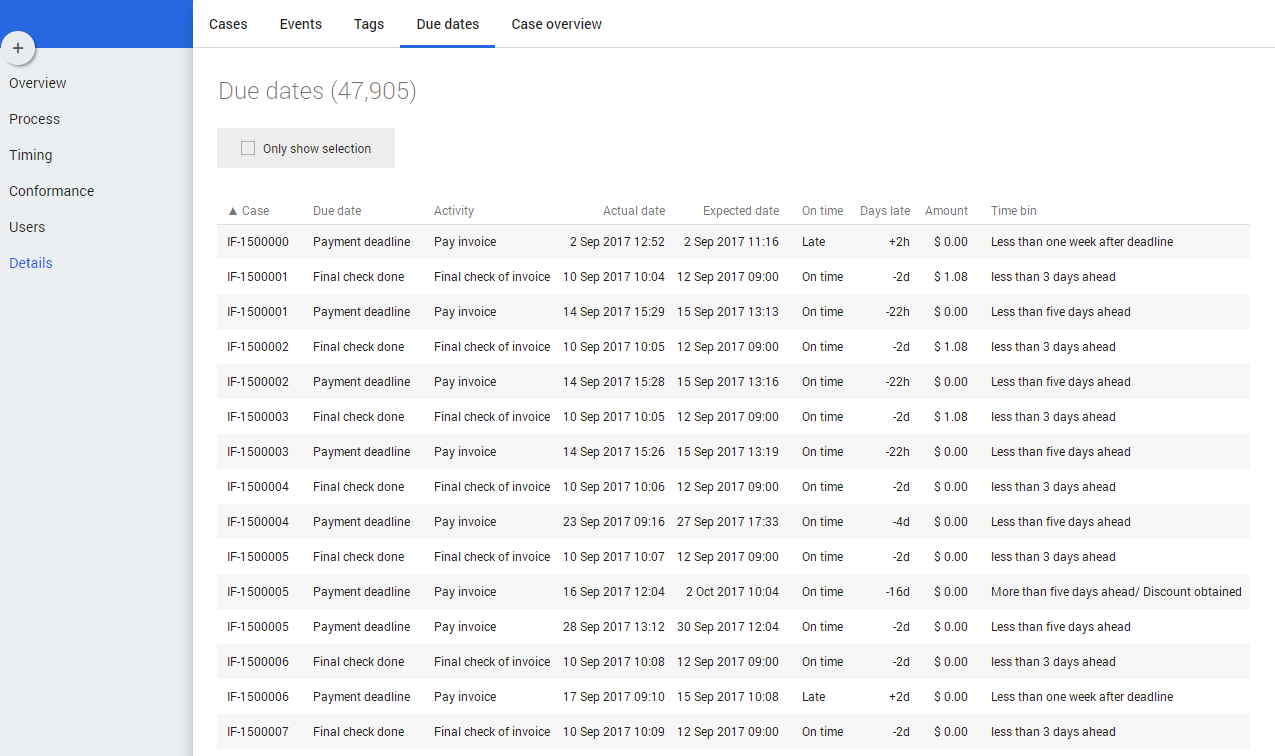The image size is (1275, 756).
Task: Open the Cases tab
Action: pos(228,24)
